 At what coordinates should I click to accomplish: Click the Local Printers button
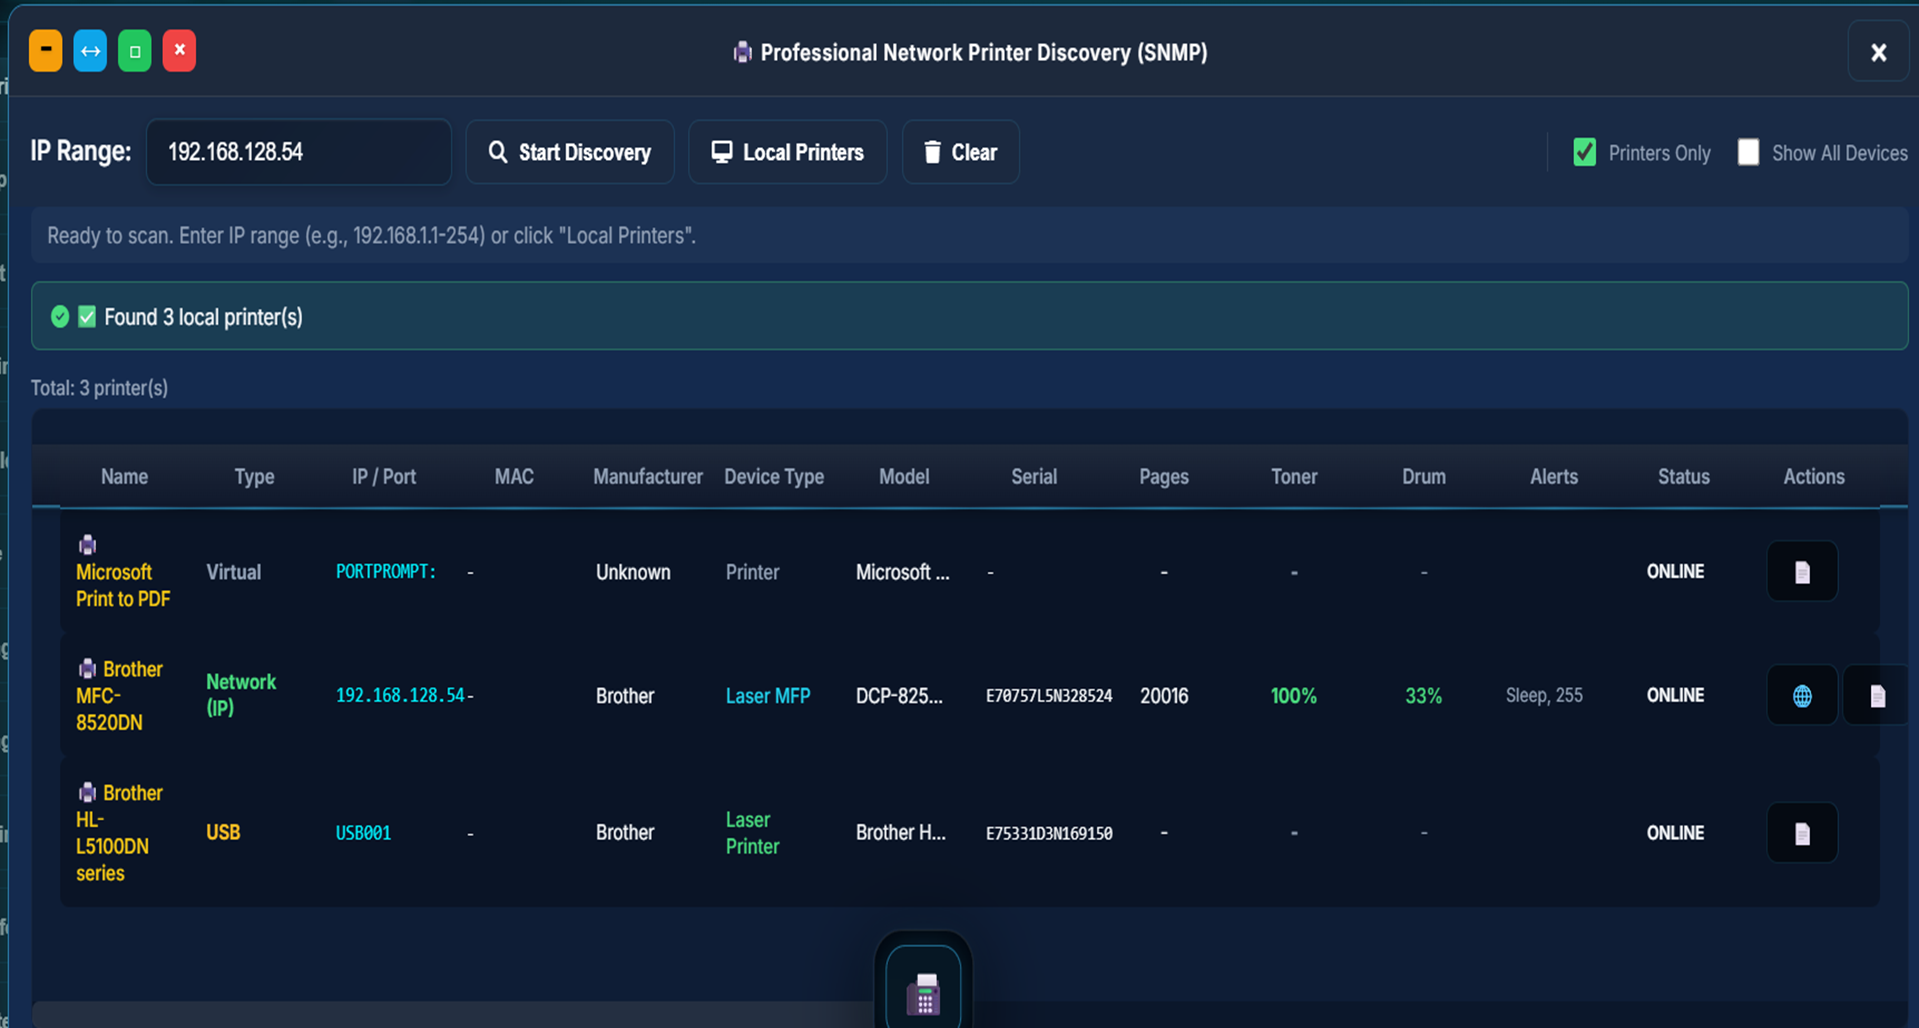[x=788, y=152]
